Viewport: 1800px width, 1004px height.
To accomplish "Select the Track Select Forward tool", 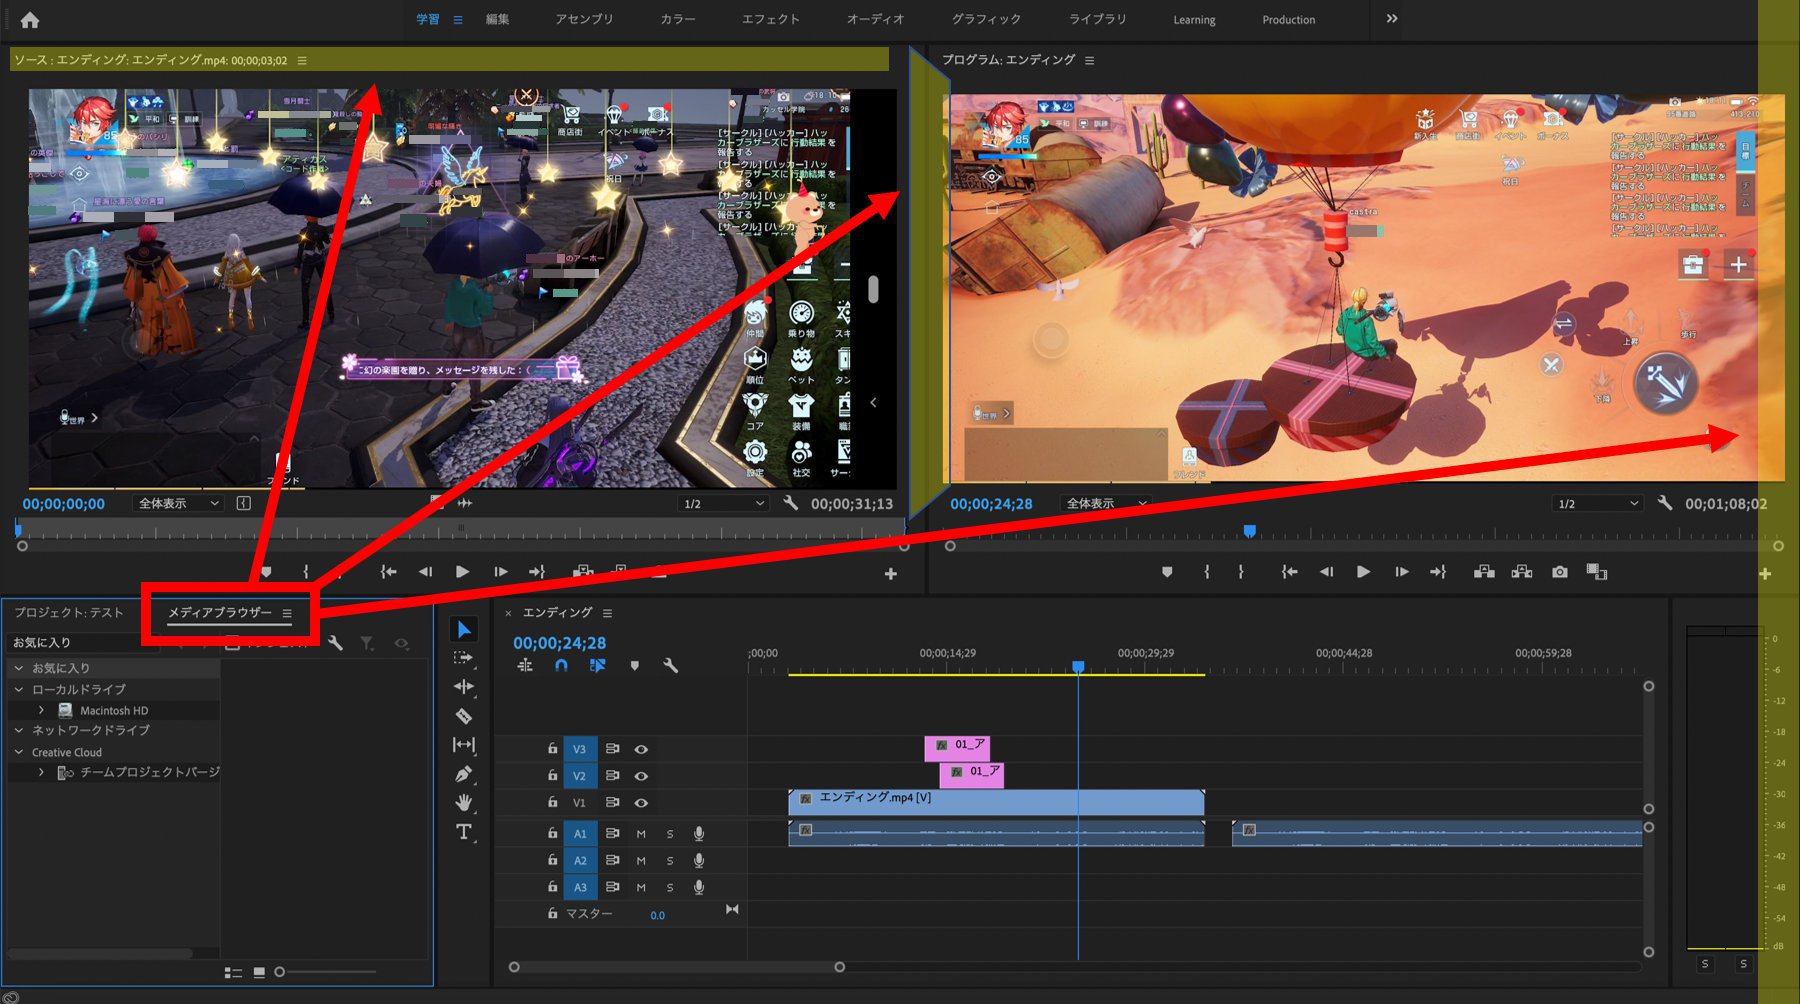I will coord(463,658).
